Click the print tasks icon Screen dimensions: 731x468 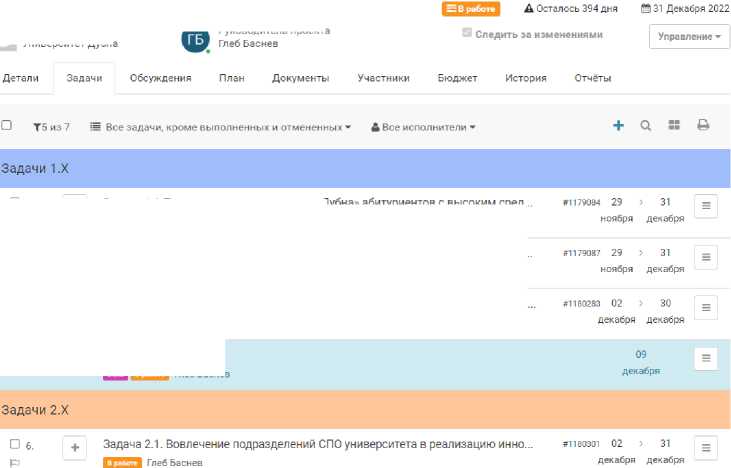coord(703,125)
